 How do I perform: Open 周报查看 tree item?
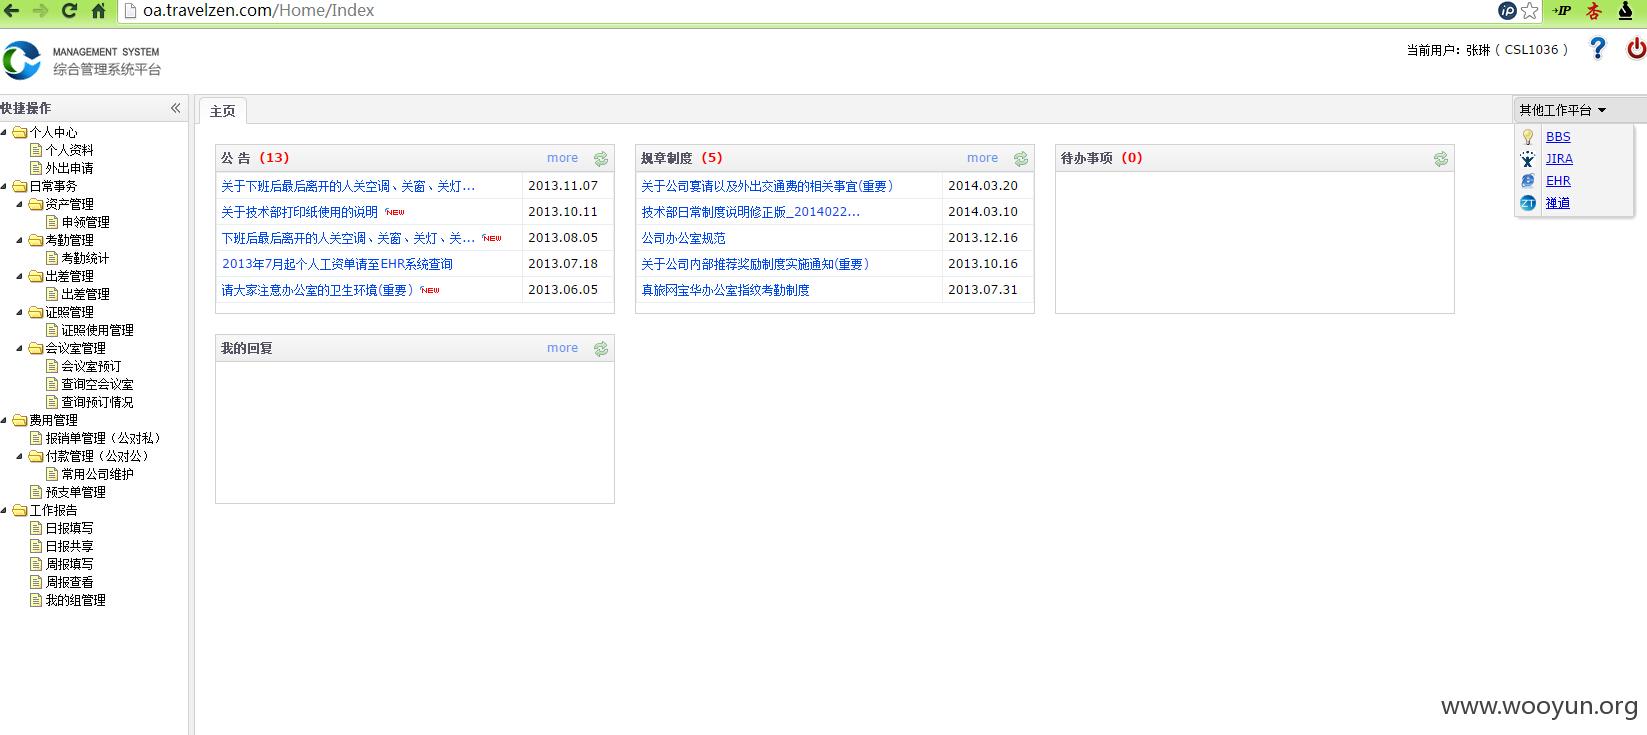coord(69,582)
